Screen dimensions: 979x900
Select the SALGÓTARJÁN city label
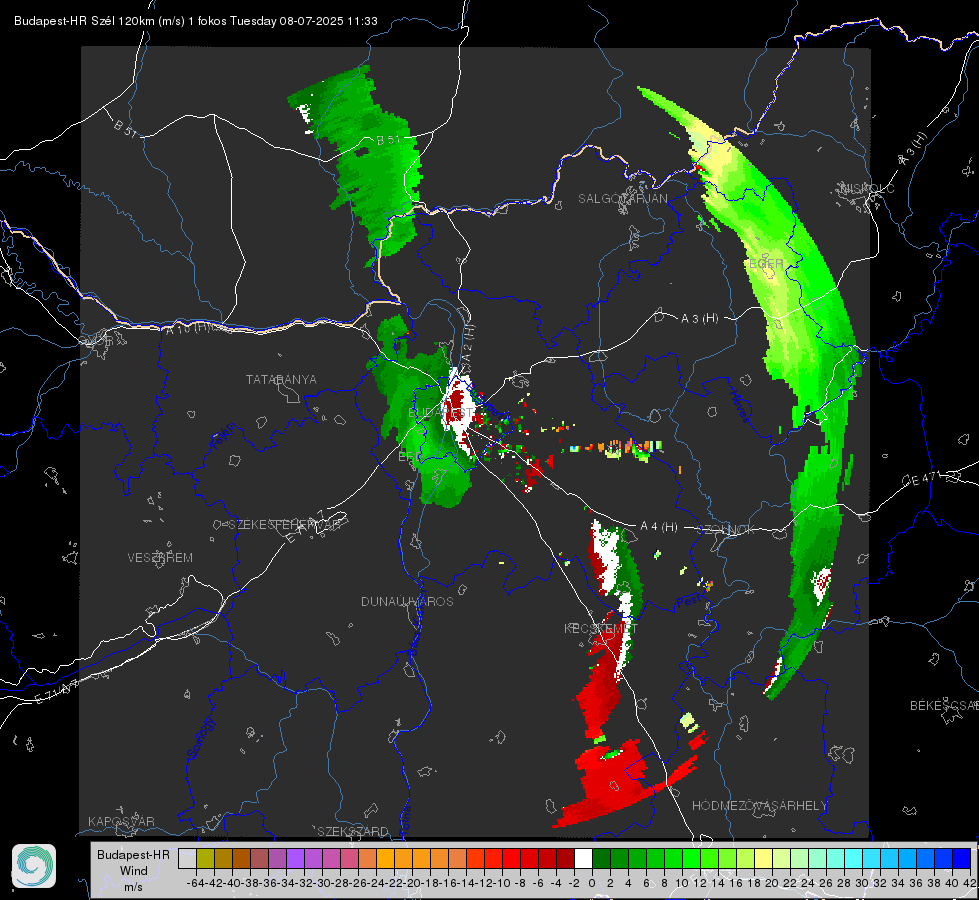tap(622, 199)
